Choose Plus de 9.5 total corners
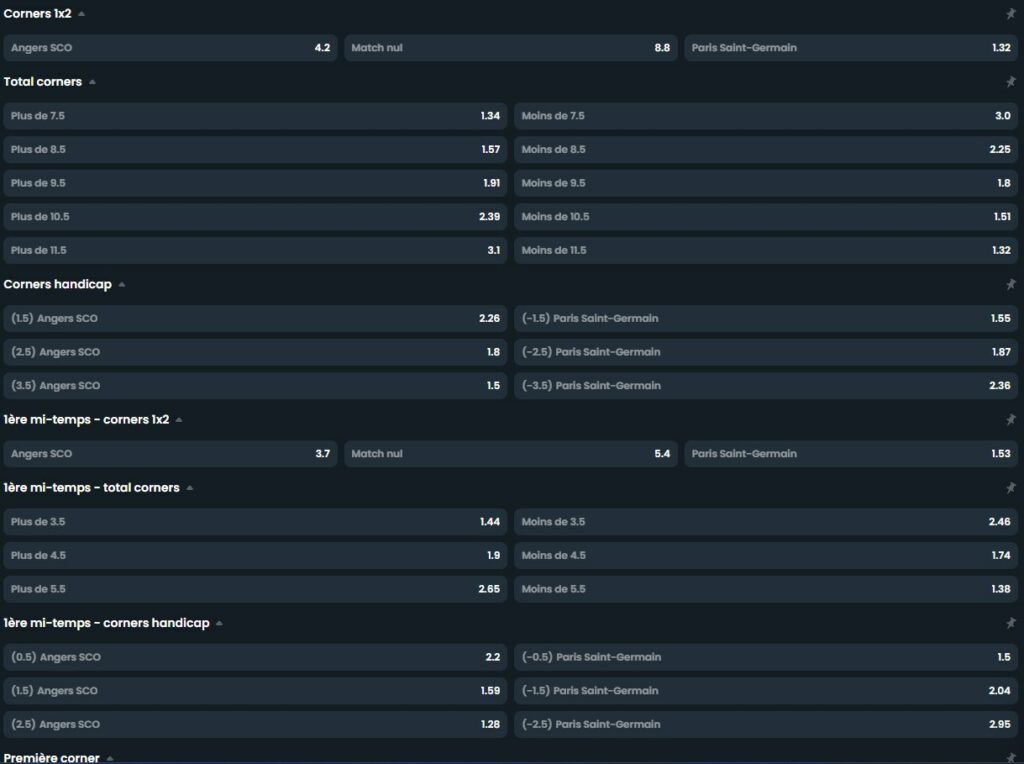The height and width of the screenshot is (764, 1024). (255, 183)
